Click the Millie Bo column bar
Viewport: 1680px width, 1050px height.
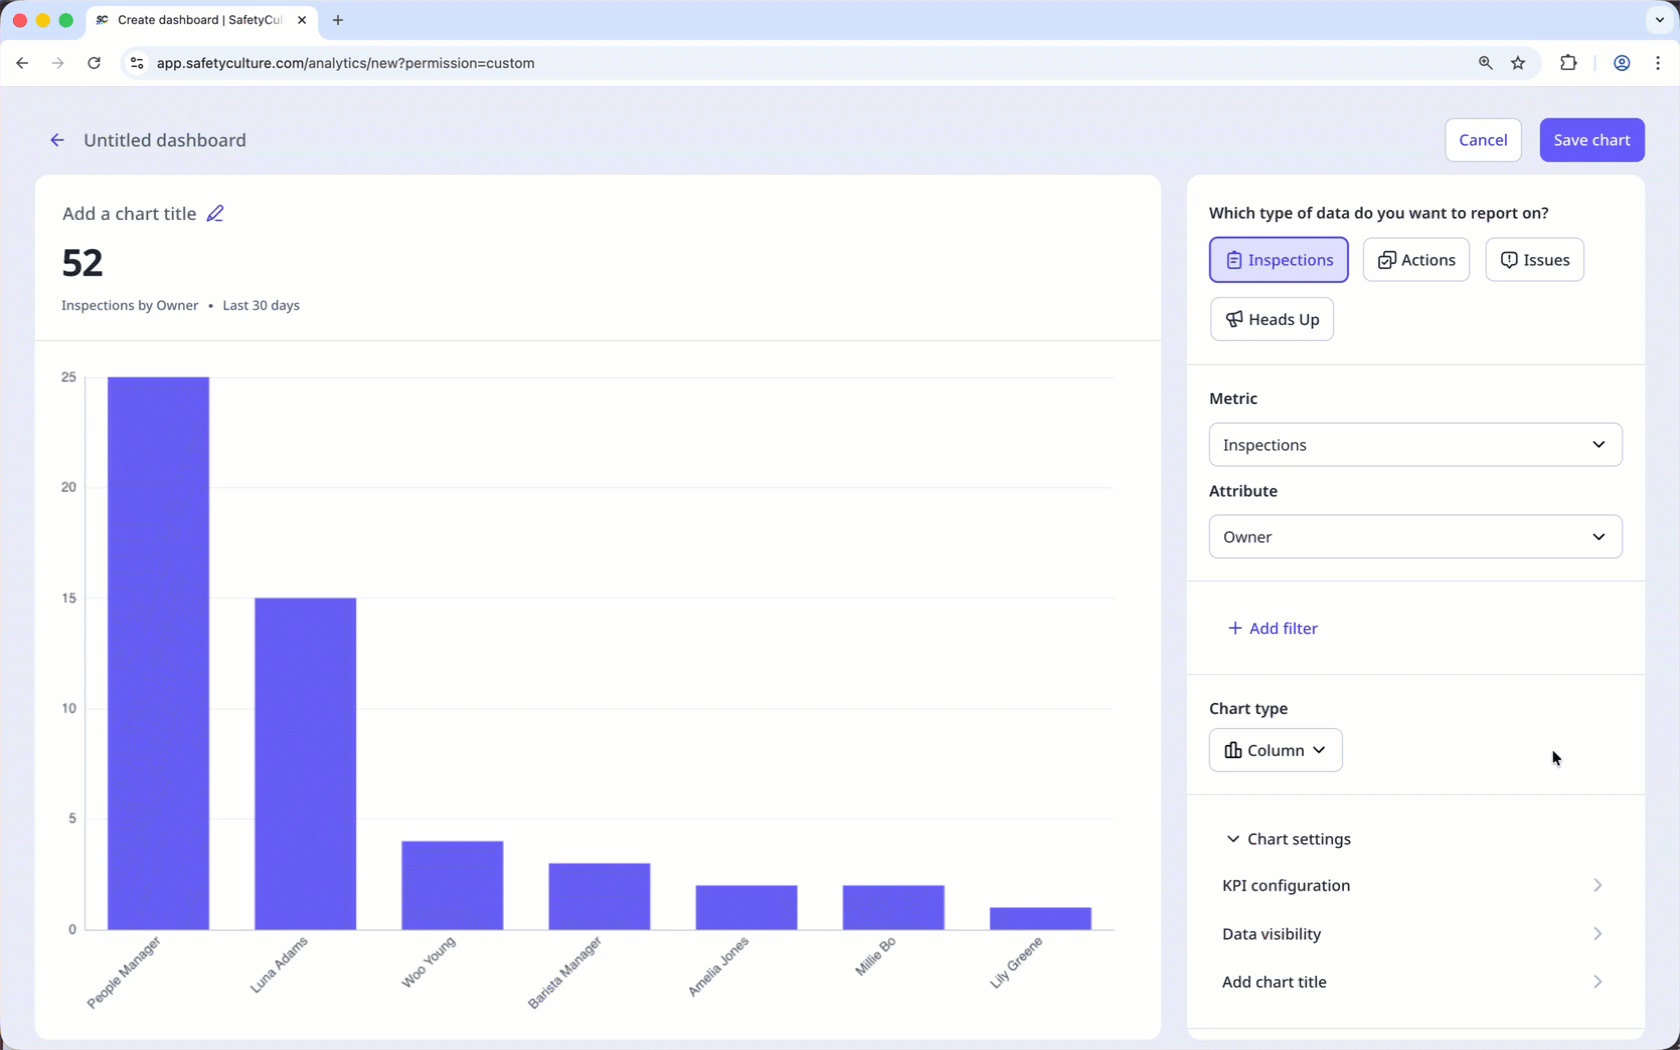point(894,907)
